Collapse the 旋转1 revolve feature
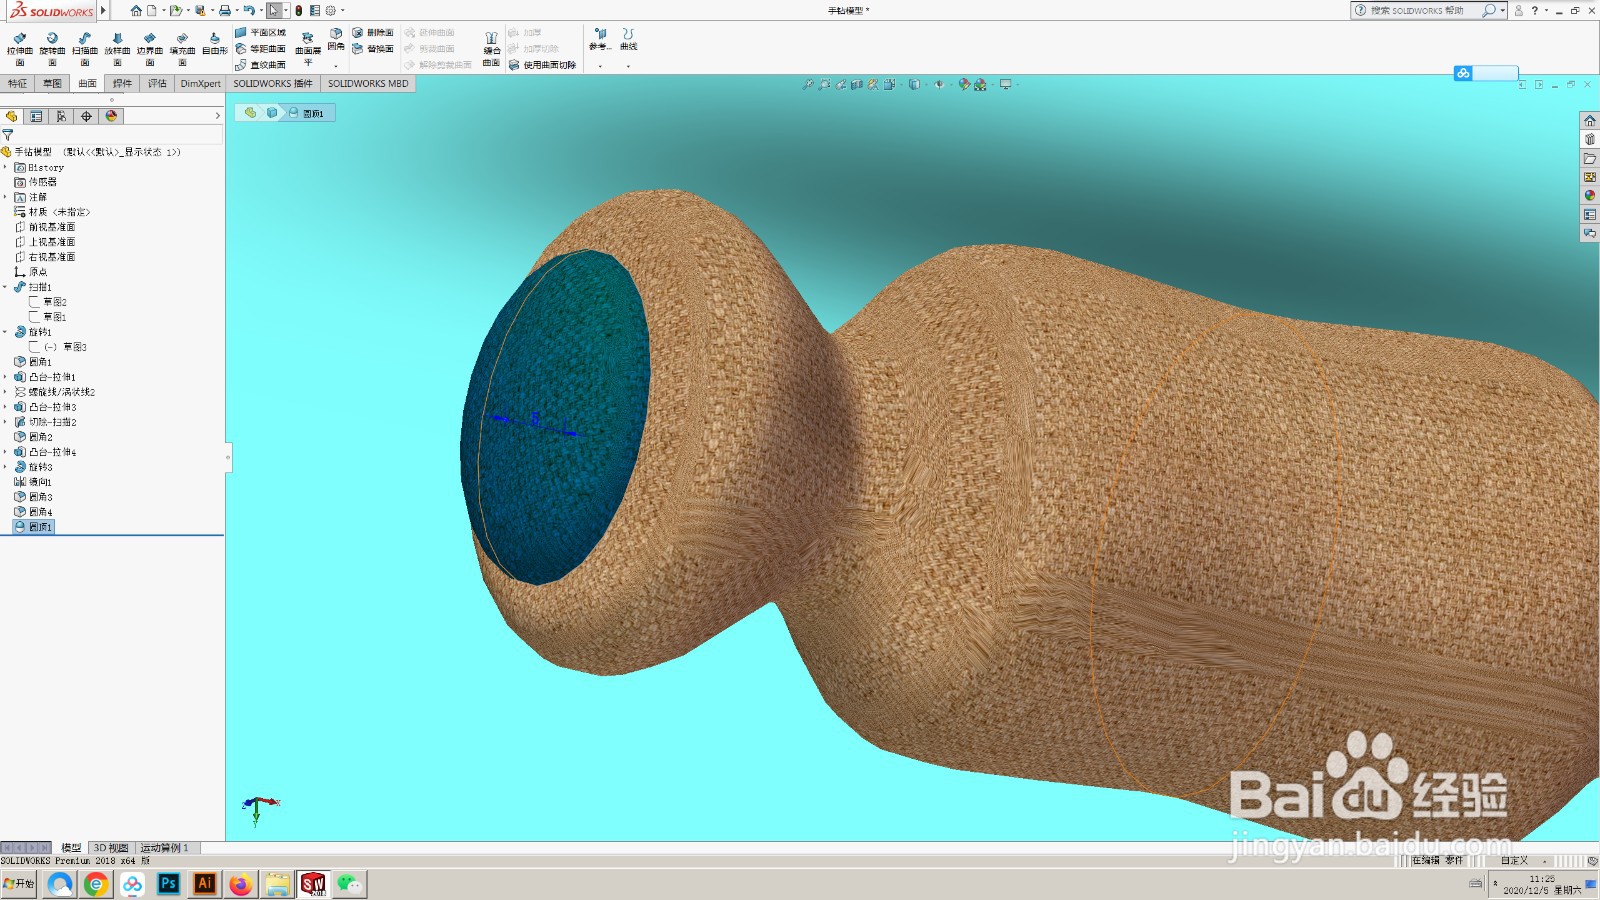1600x900 pixels. (x=5, y=332)
